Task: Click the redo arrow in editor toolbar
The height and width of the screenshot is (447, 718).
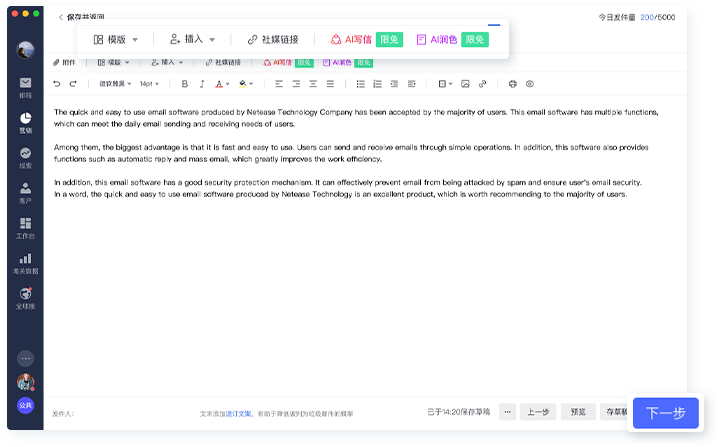Action: (x=72, y=84)
